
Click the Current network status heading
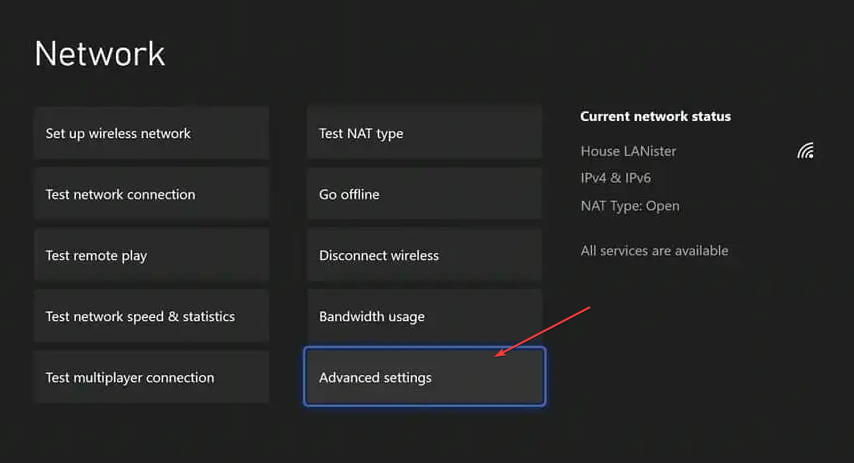click(x=655, y=116)
